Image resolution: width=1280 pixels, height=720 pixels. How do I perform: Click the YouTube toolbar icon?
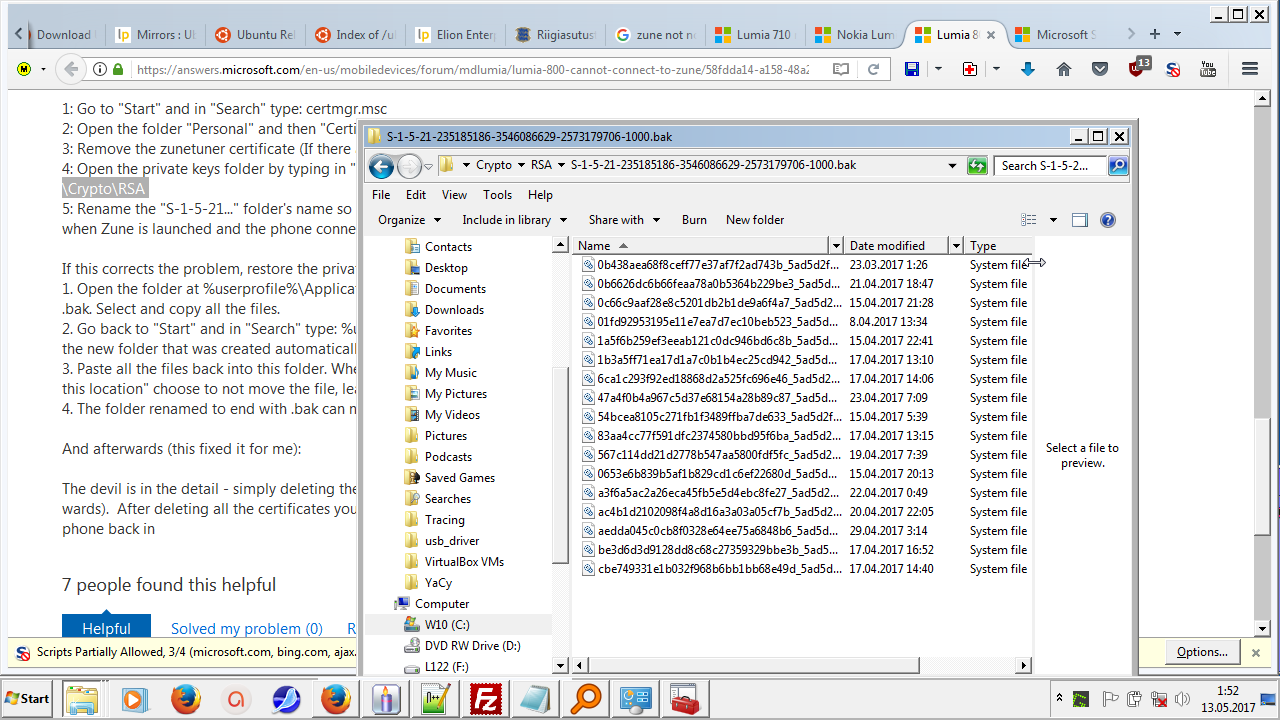pos(1208,69)
